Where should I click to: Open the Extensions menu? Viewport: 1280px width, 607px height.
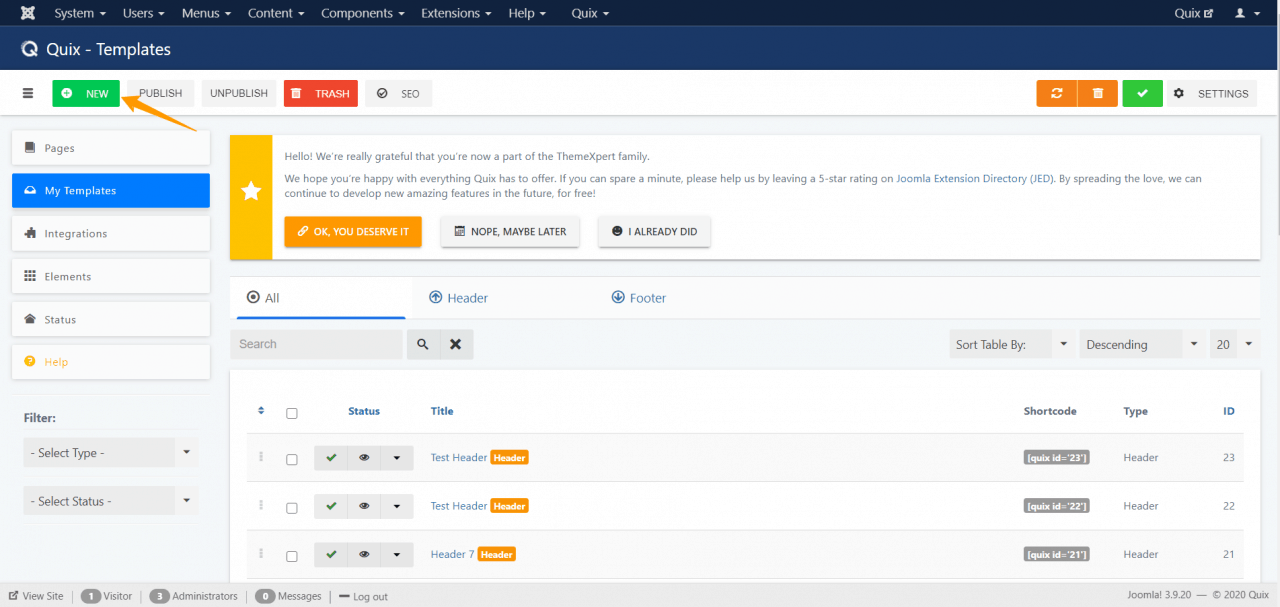tap(456, 13)
